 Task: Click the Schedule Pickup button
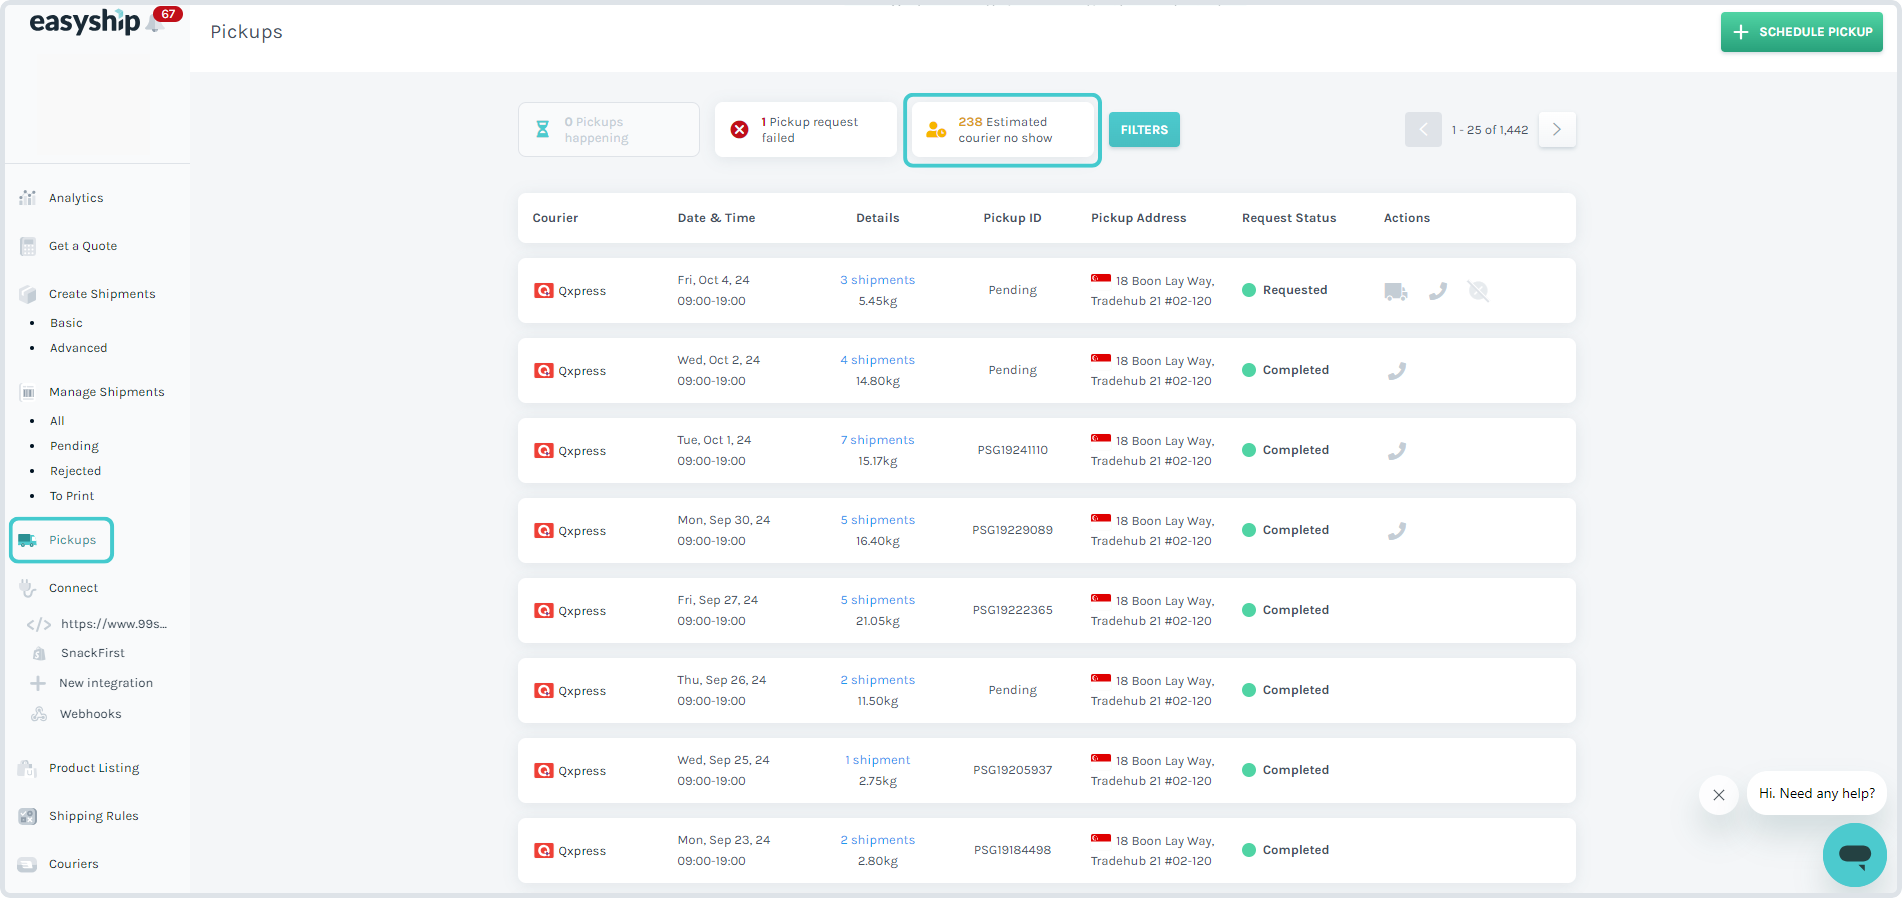(1801, 32)
